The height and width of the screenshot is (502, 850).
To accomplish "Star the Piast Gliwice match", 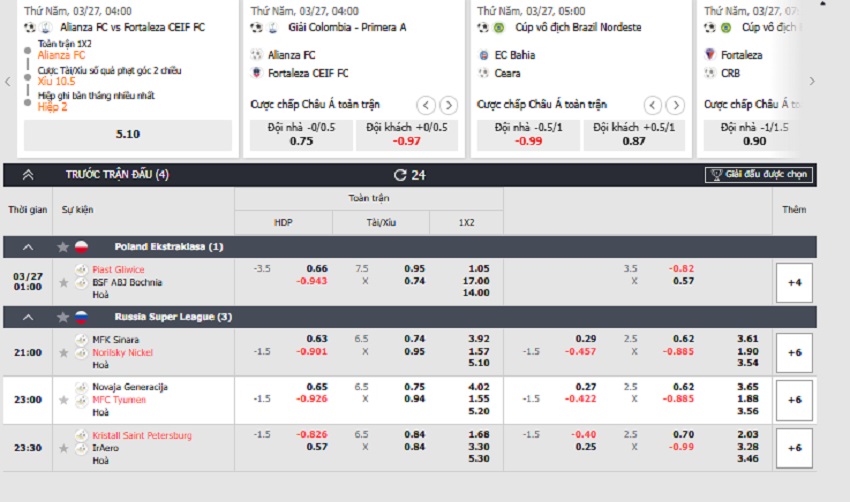I will pos(63,282).
